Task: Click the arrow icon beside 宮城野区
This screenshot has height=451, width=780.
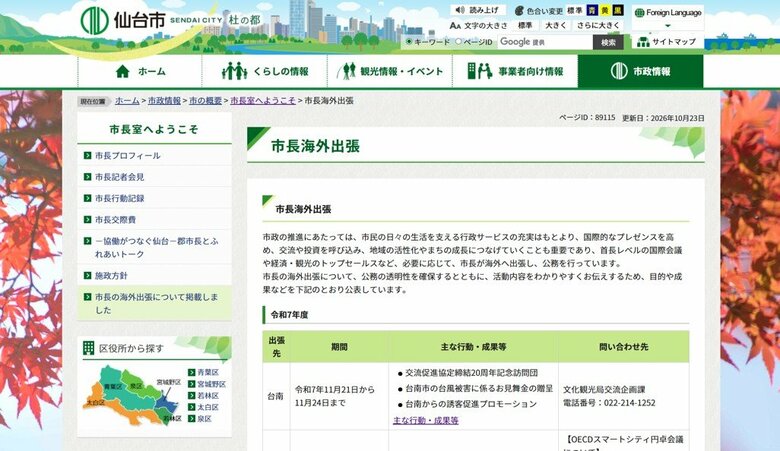Action: pyautogui.click(x=192, y=384)
